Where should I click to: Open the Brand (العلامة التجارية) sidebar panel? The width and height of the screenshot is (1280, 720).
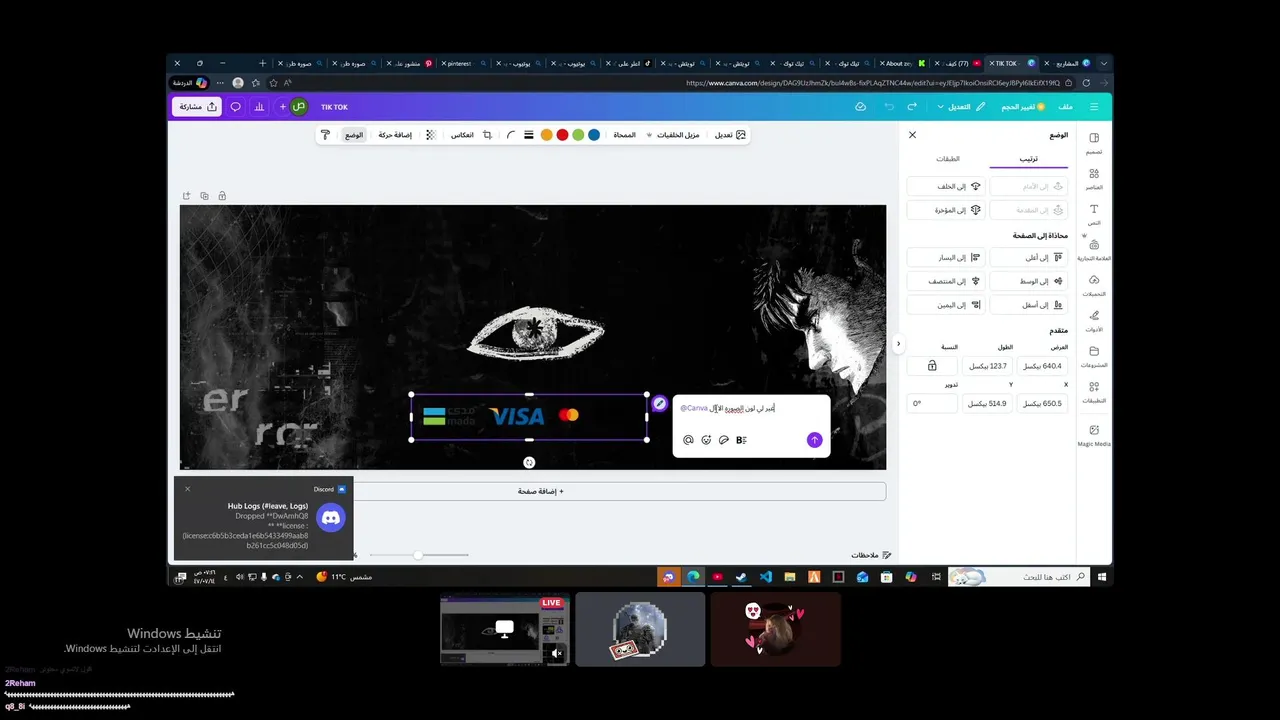[x=1094, y=250]
